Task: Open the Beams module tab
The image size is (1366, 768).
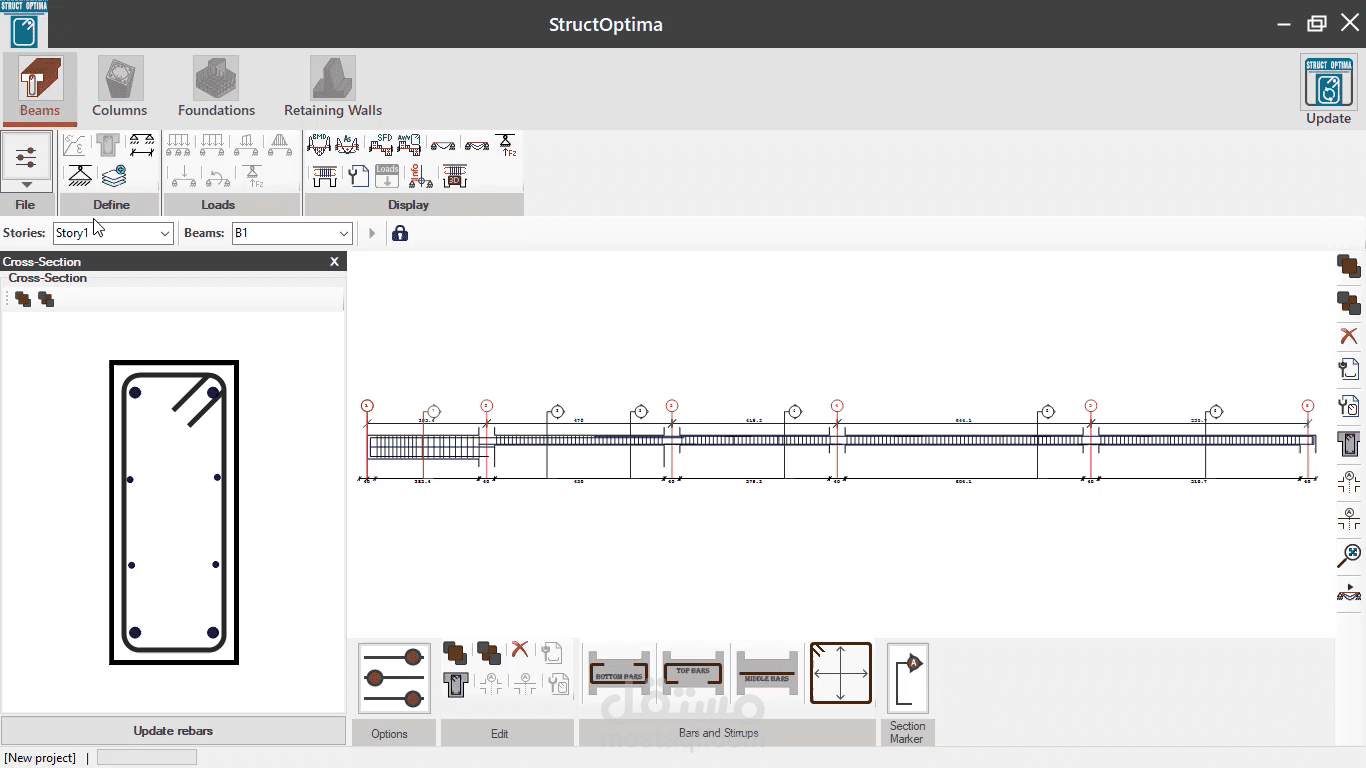Action: (x=40, y=88)
